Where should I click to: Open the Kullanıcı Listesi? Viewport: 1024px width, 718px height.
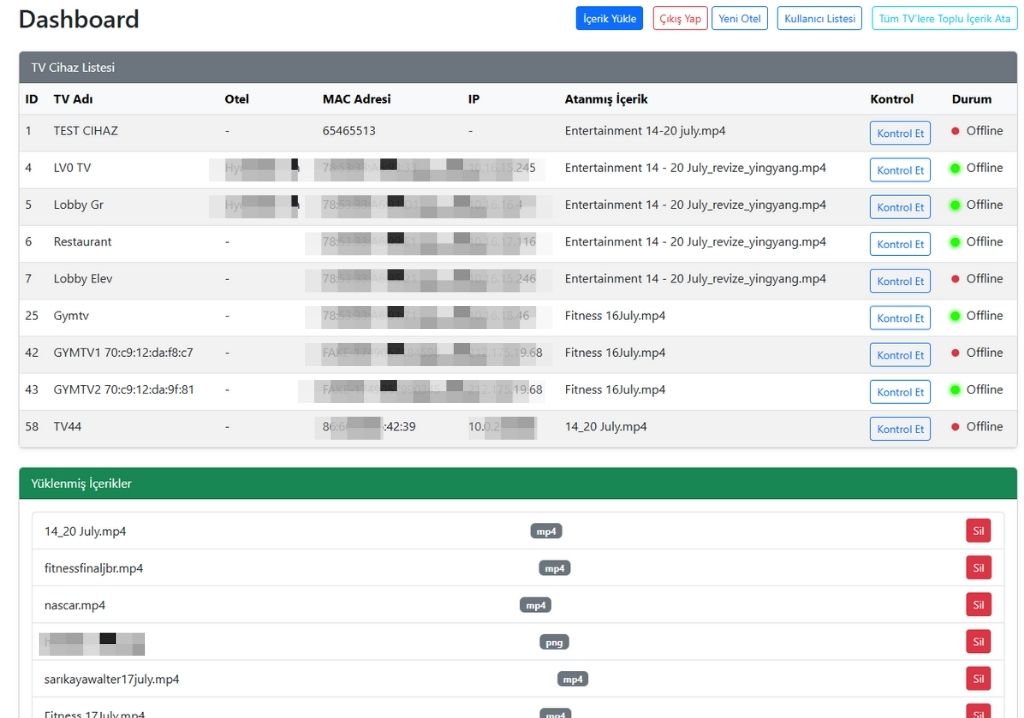coord(817,18)
